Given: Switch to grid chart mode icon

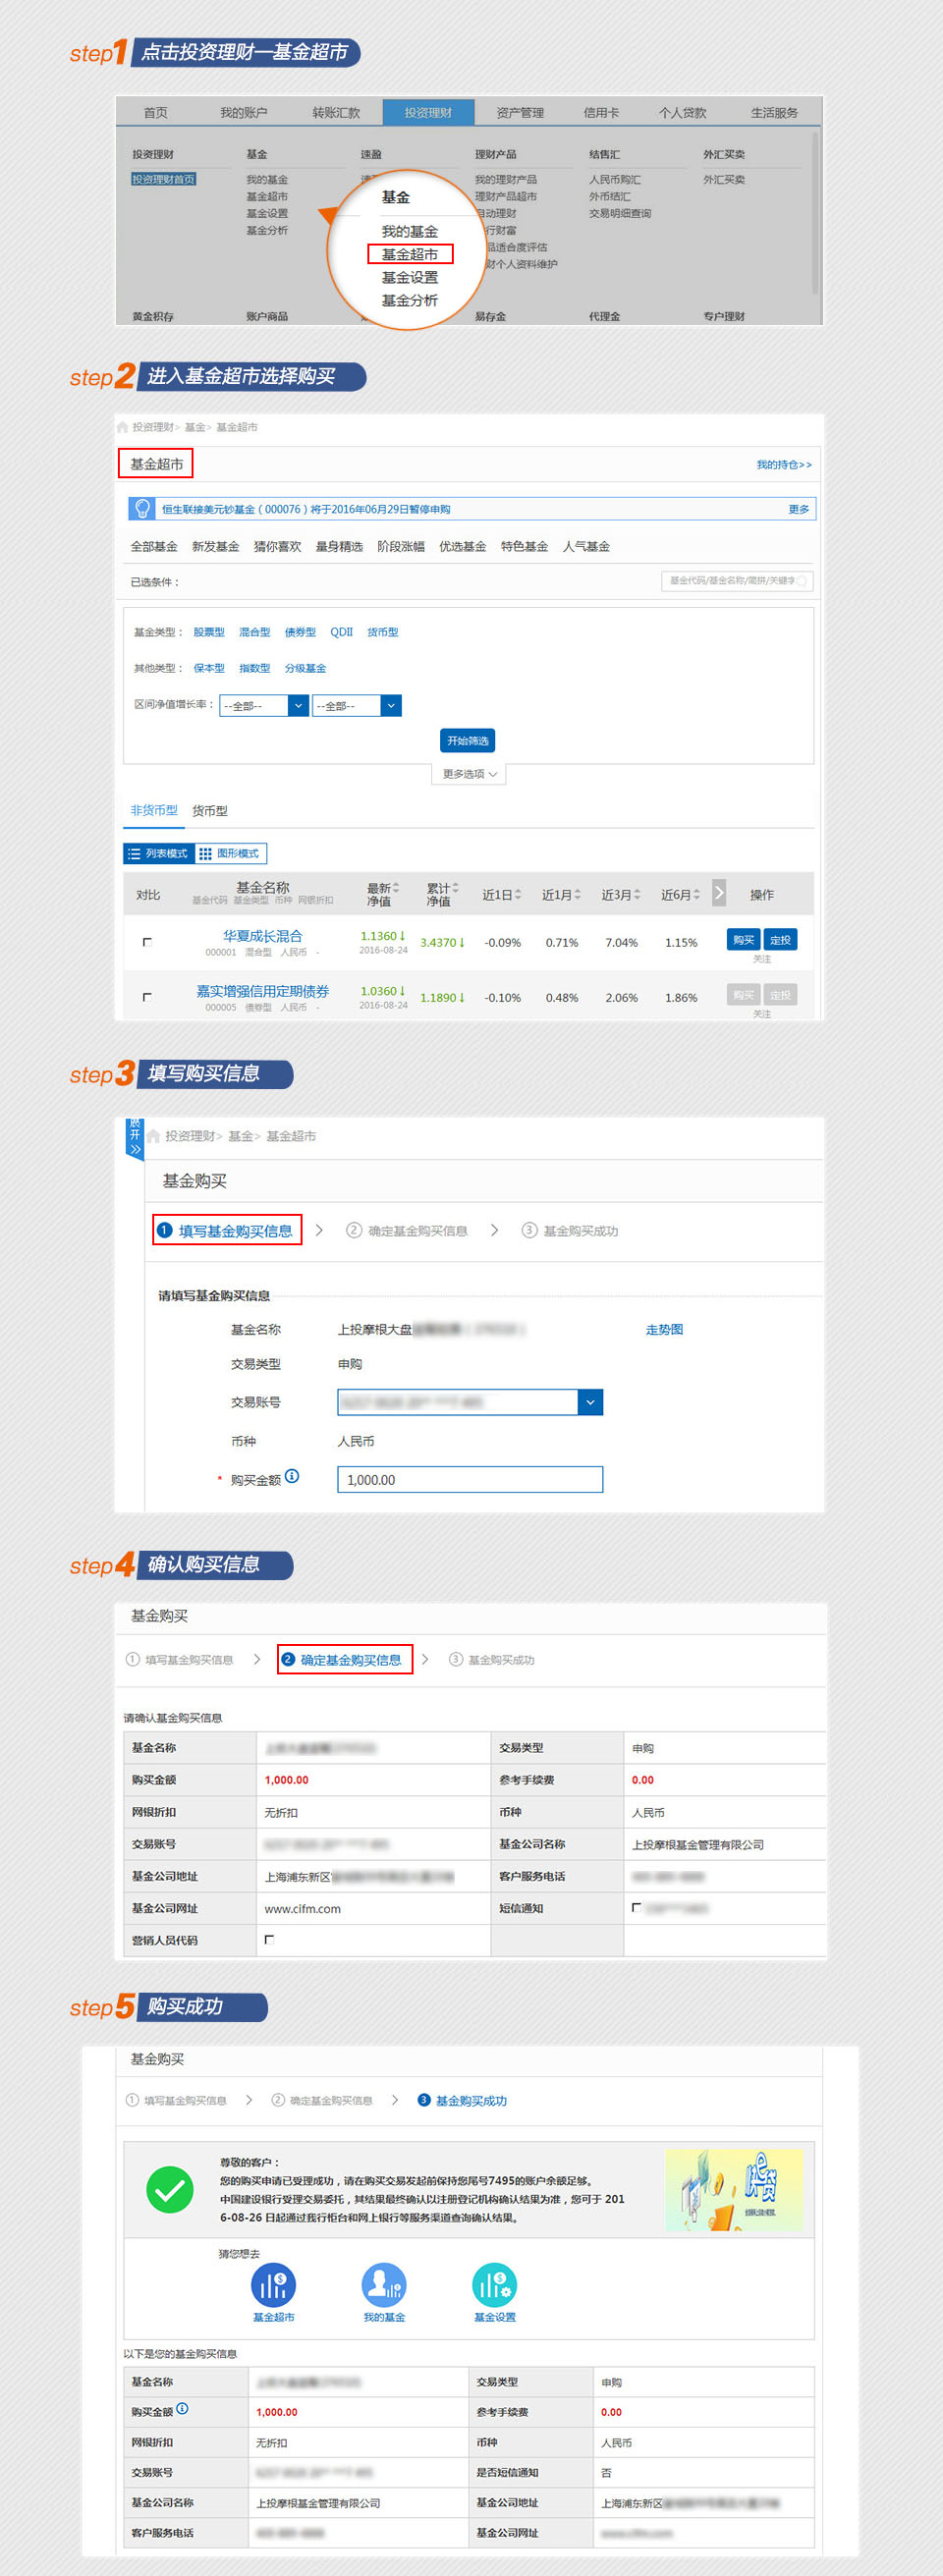Looking at the screenshot, I should coord(205,853).
